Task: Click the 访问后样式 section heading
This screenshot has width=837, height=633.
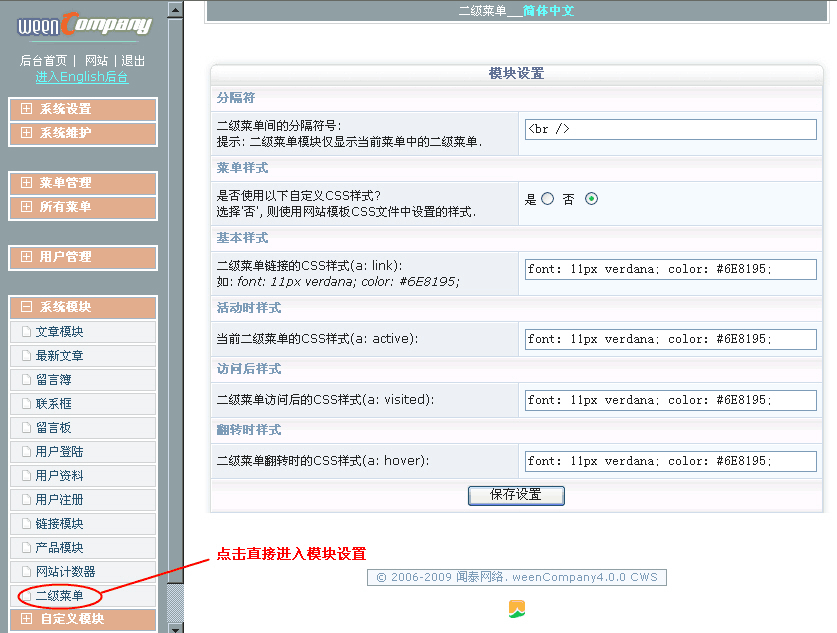Action: point(249,369)
